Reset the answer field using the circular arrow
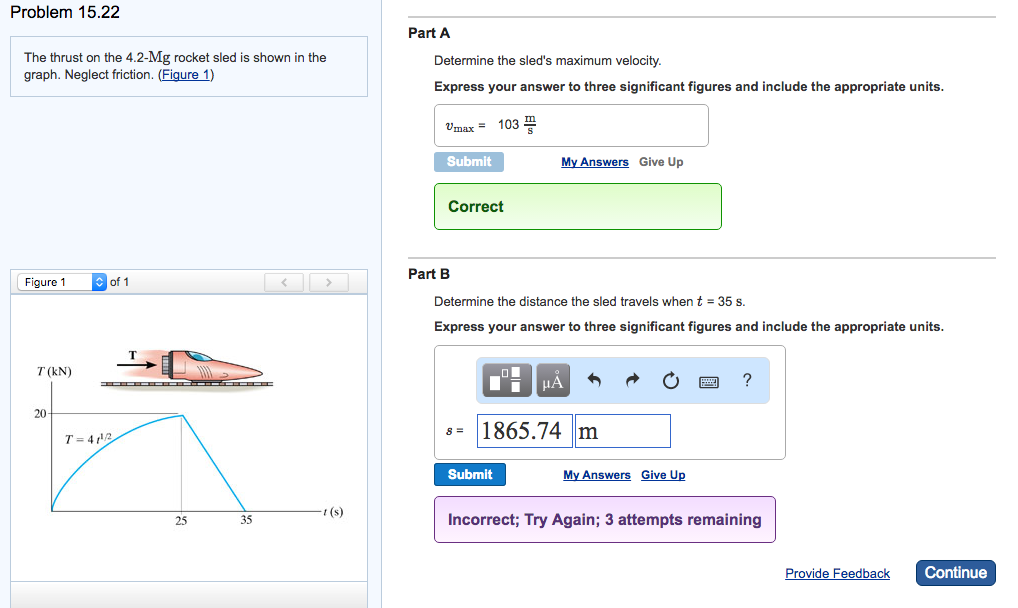 [x=670, y=380]
